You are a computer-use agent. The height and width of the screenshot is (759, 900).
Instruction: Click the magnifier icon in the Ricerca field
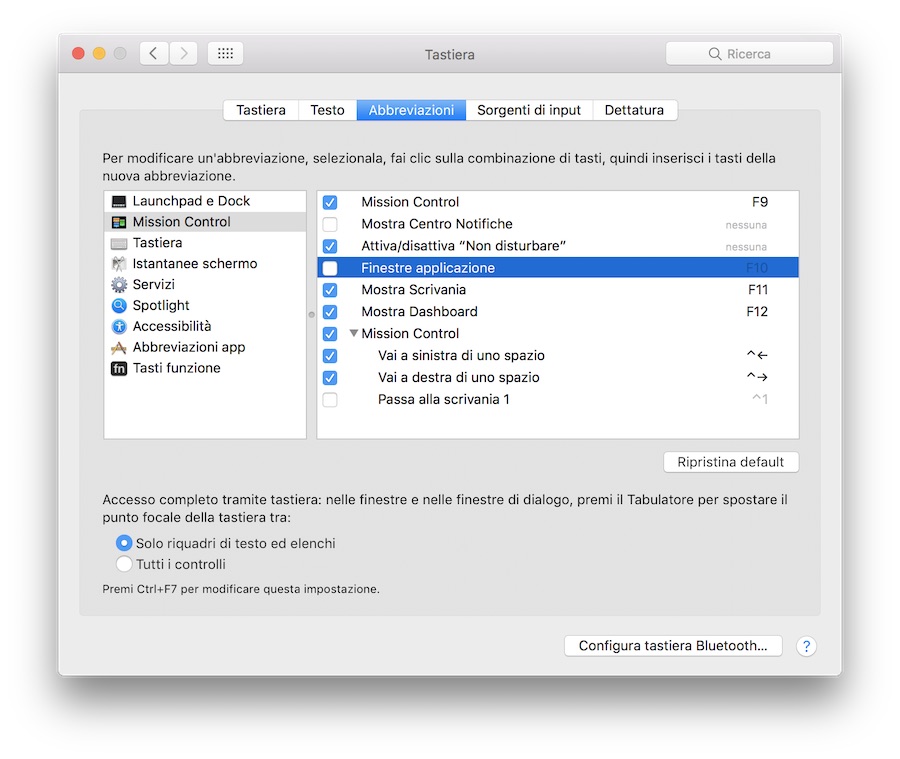coord(715,54)
